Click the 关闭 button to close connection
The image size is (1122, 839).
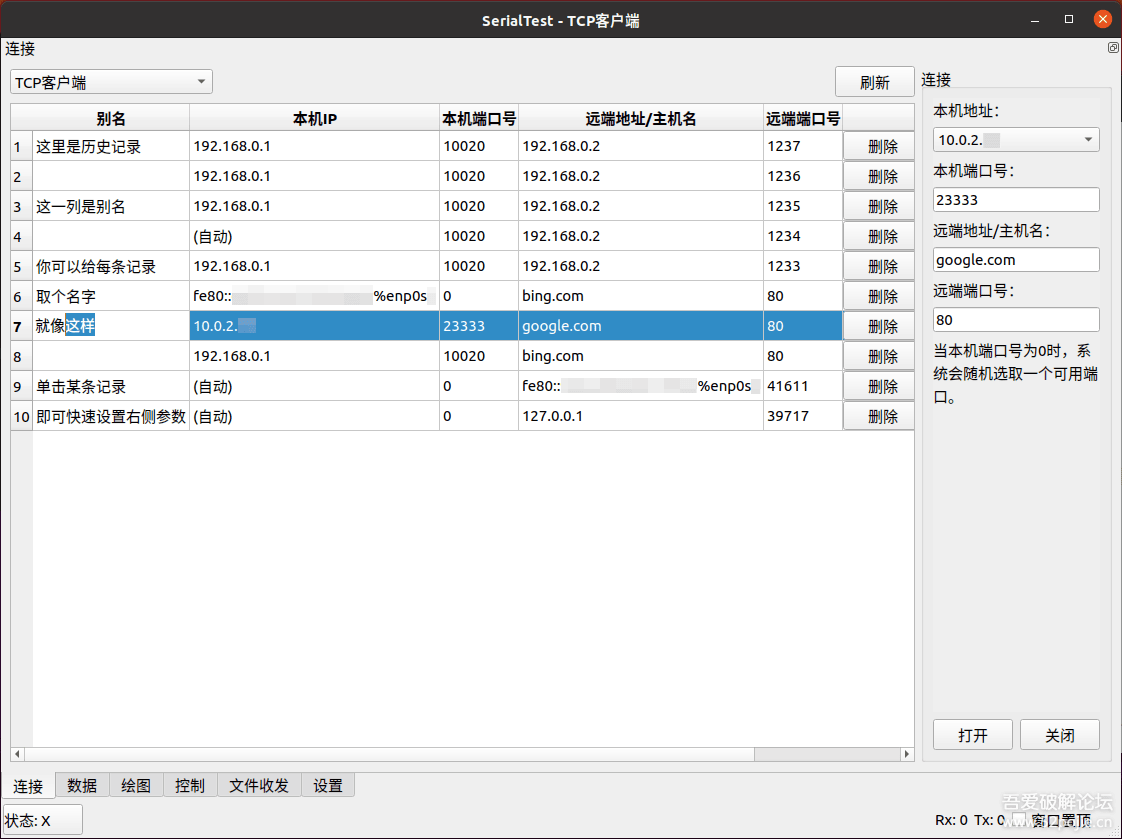(1059, 734)
